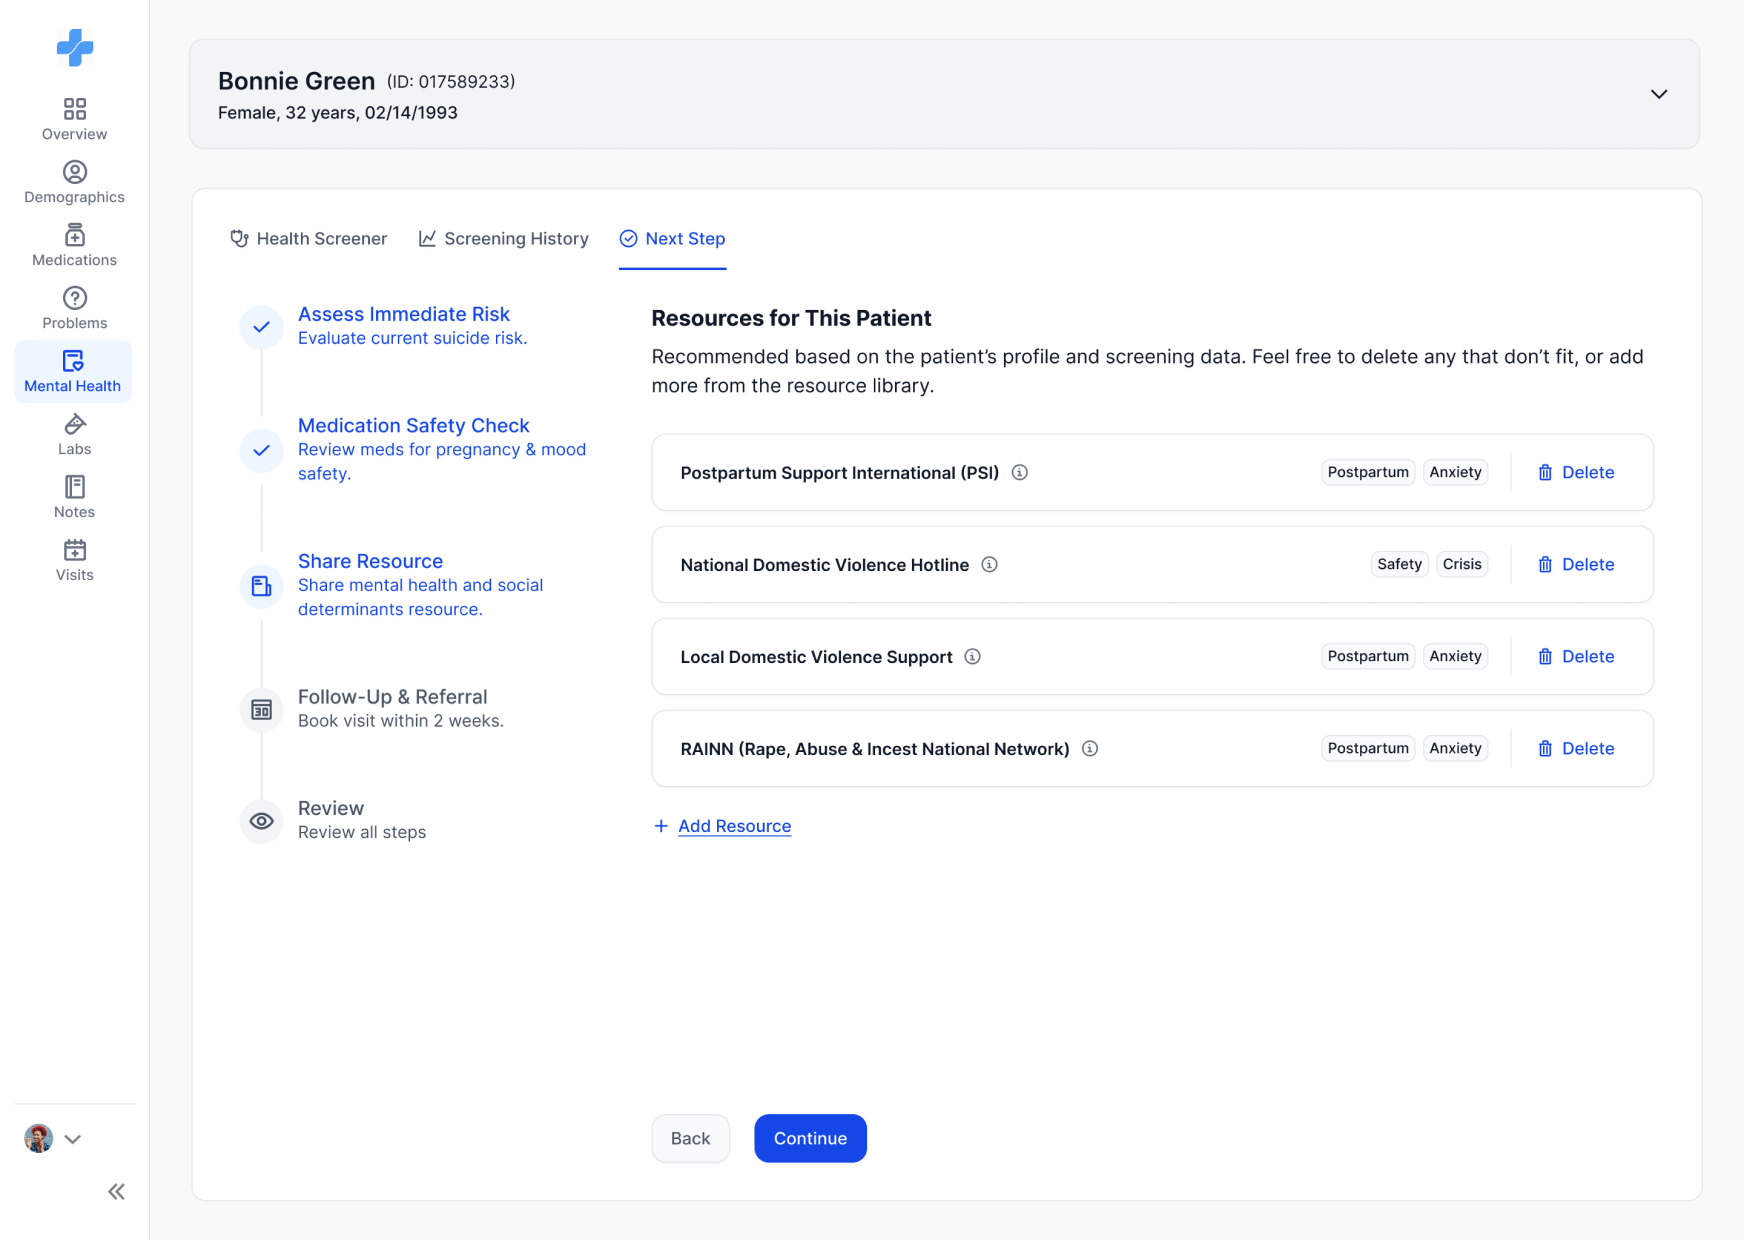Viewport: 1744px width, 1240px height.
Task: Switch to the Health Screener tab
Action: click(308, 238)
